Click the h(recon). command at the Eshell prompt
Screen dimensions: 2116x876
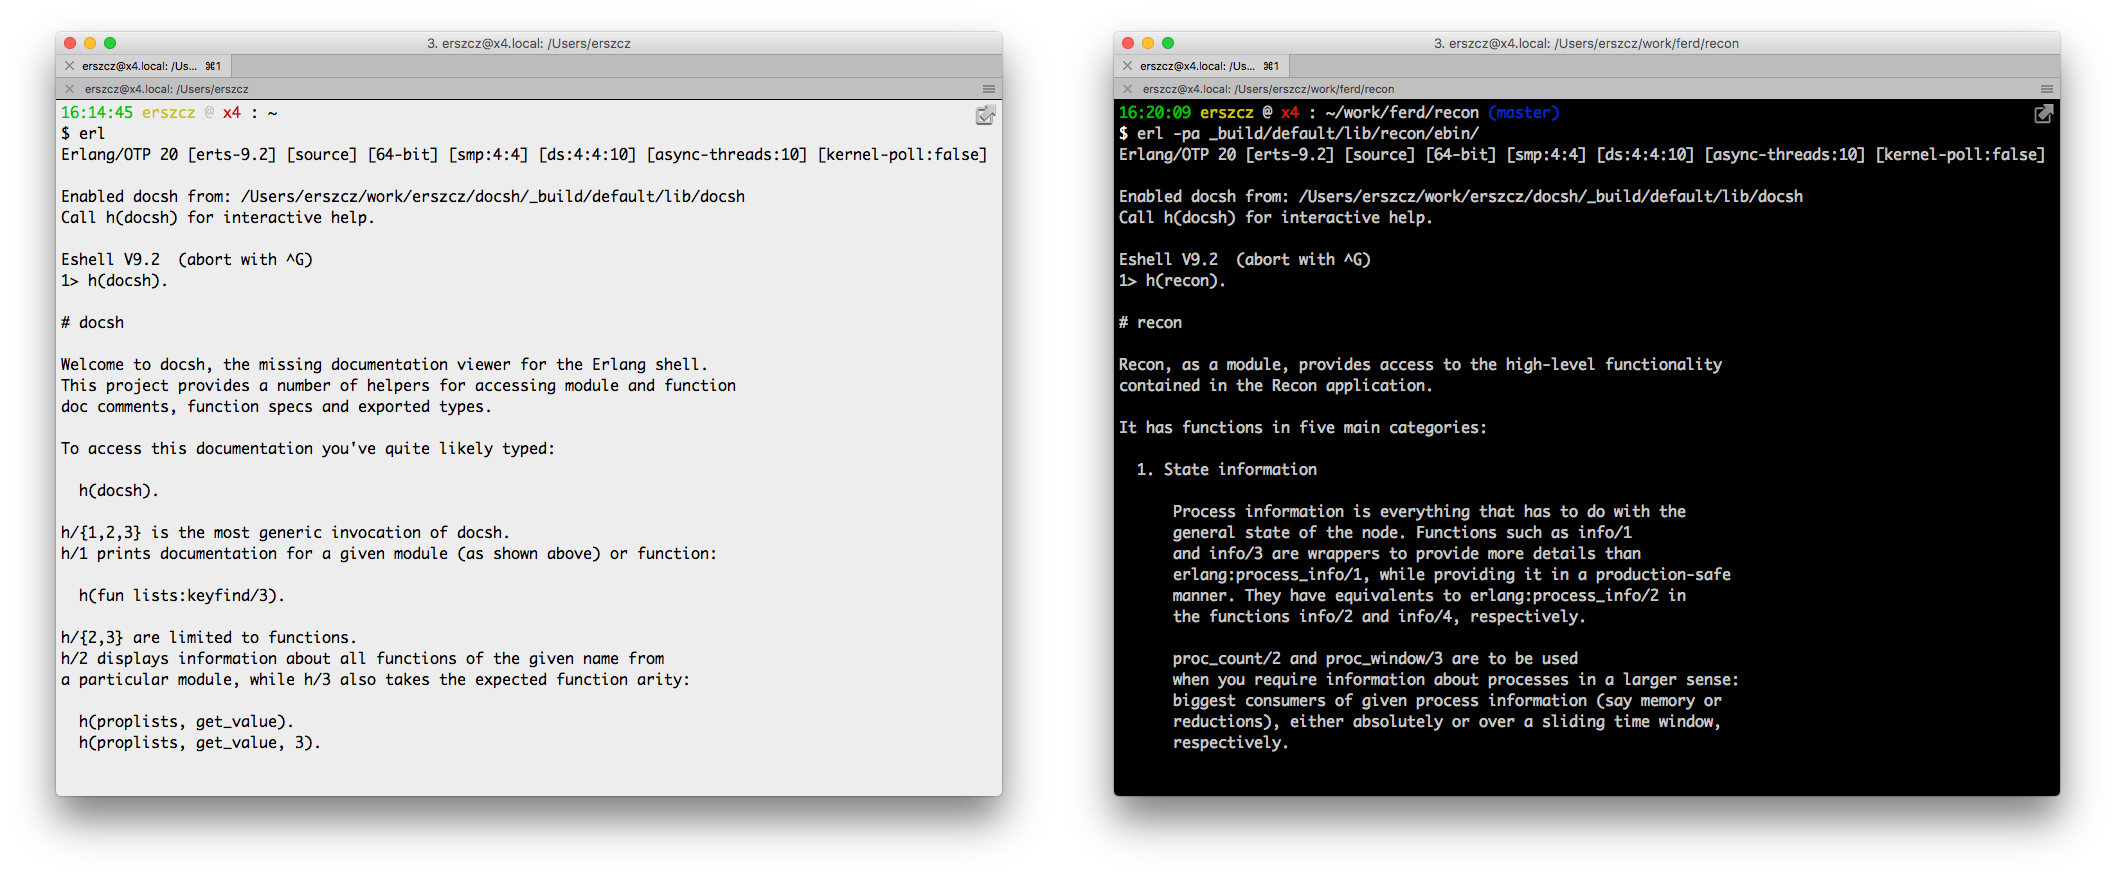(1185, 281)
